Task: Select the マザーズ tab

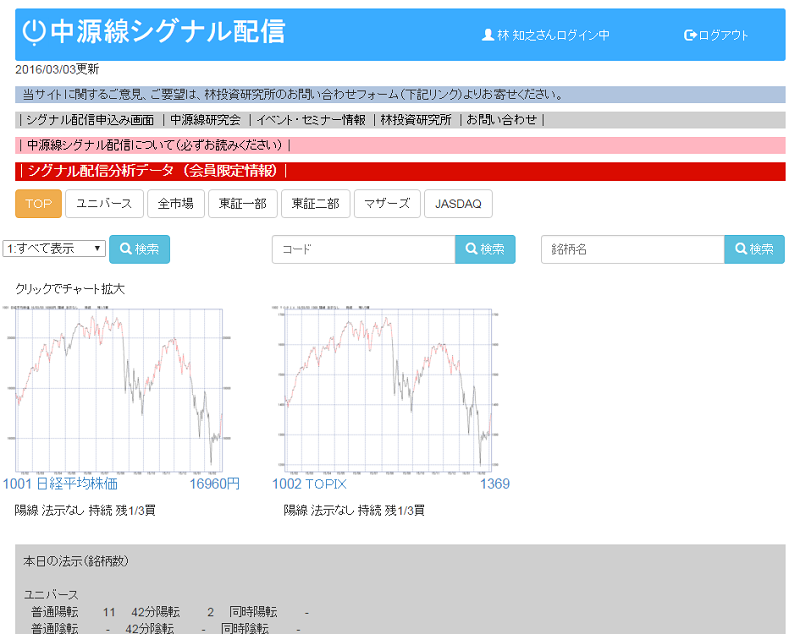Action: pos(387,204)
